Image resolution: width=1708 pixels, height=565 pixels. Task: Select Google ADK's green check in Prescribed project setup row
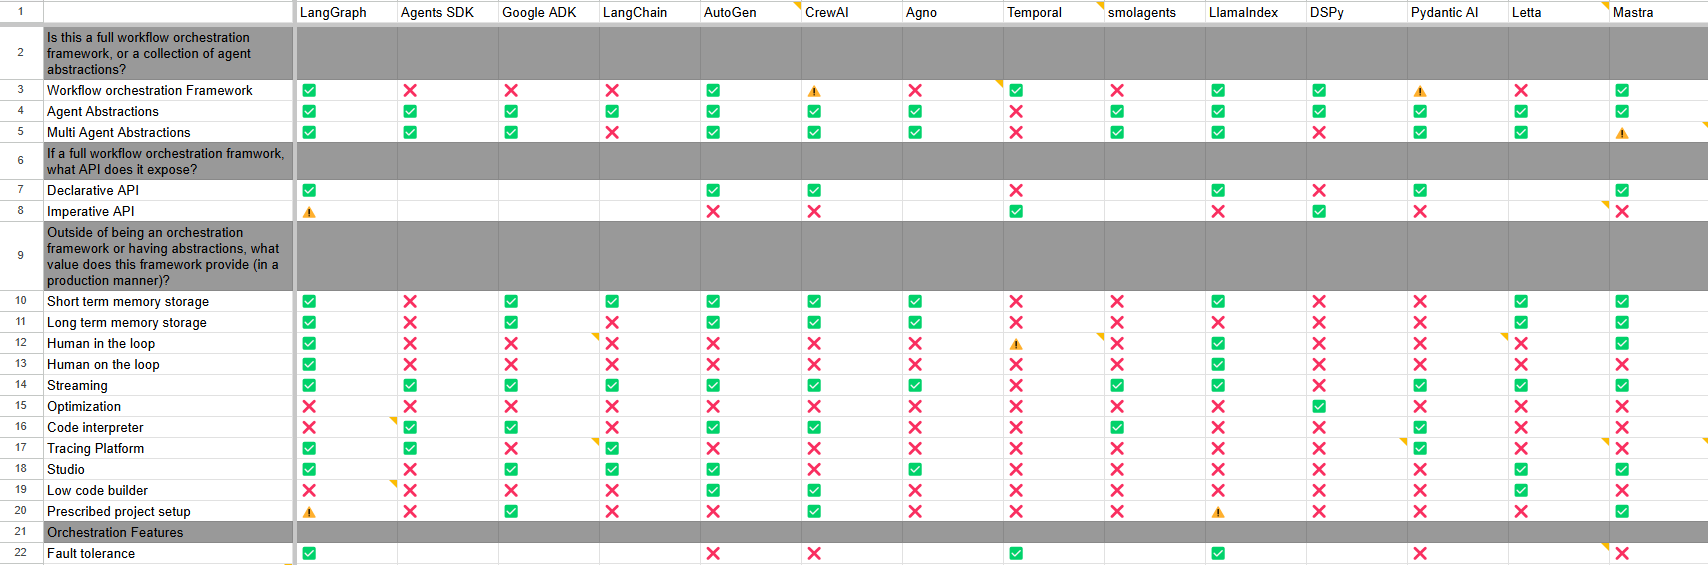pyautogui.click(x=511, y=511)
